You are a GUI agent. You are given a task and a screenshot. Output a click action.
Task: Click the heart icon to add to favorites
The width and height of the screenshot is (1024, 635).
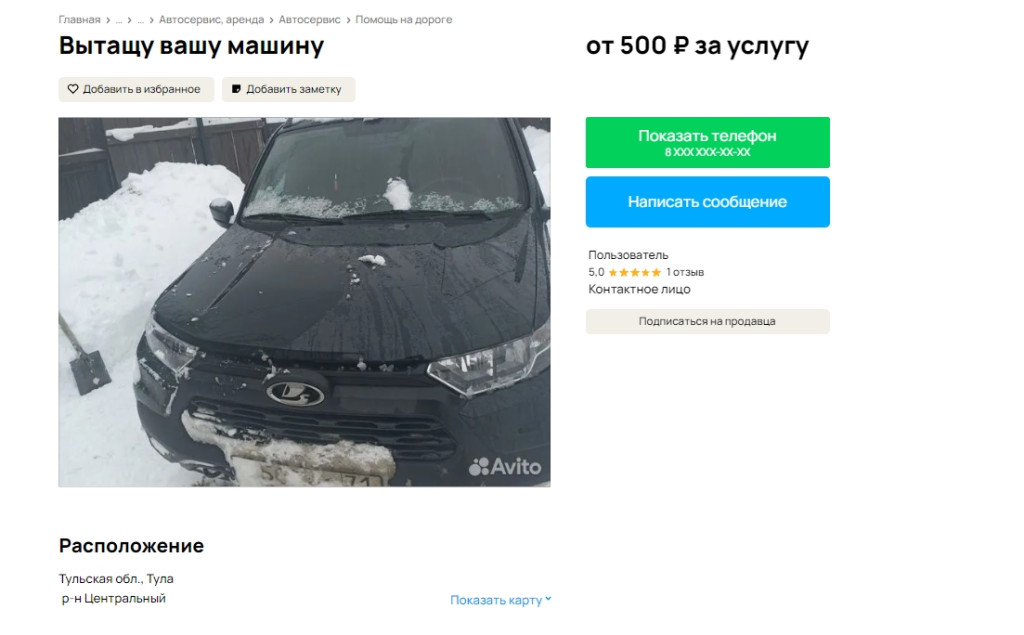pos(73,89)
